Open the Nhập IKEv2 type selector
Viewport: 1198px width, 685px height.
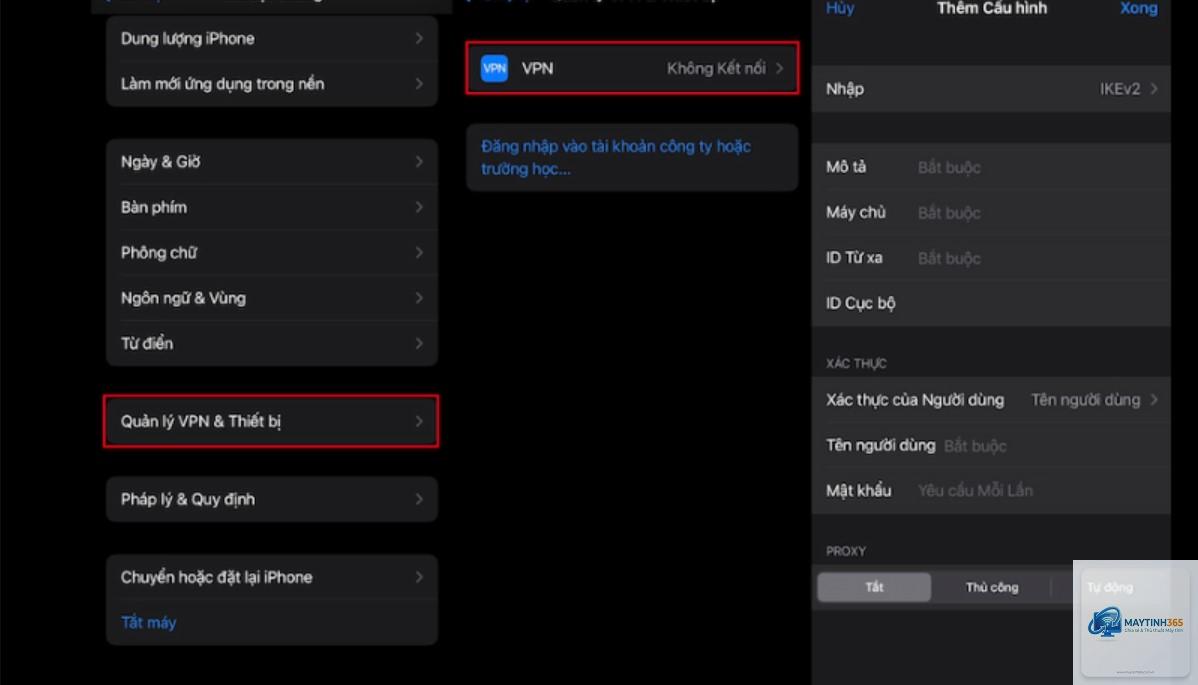[991, 89]
